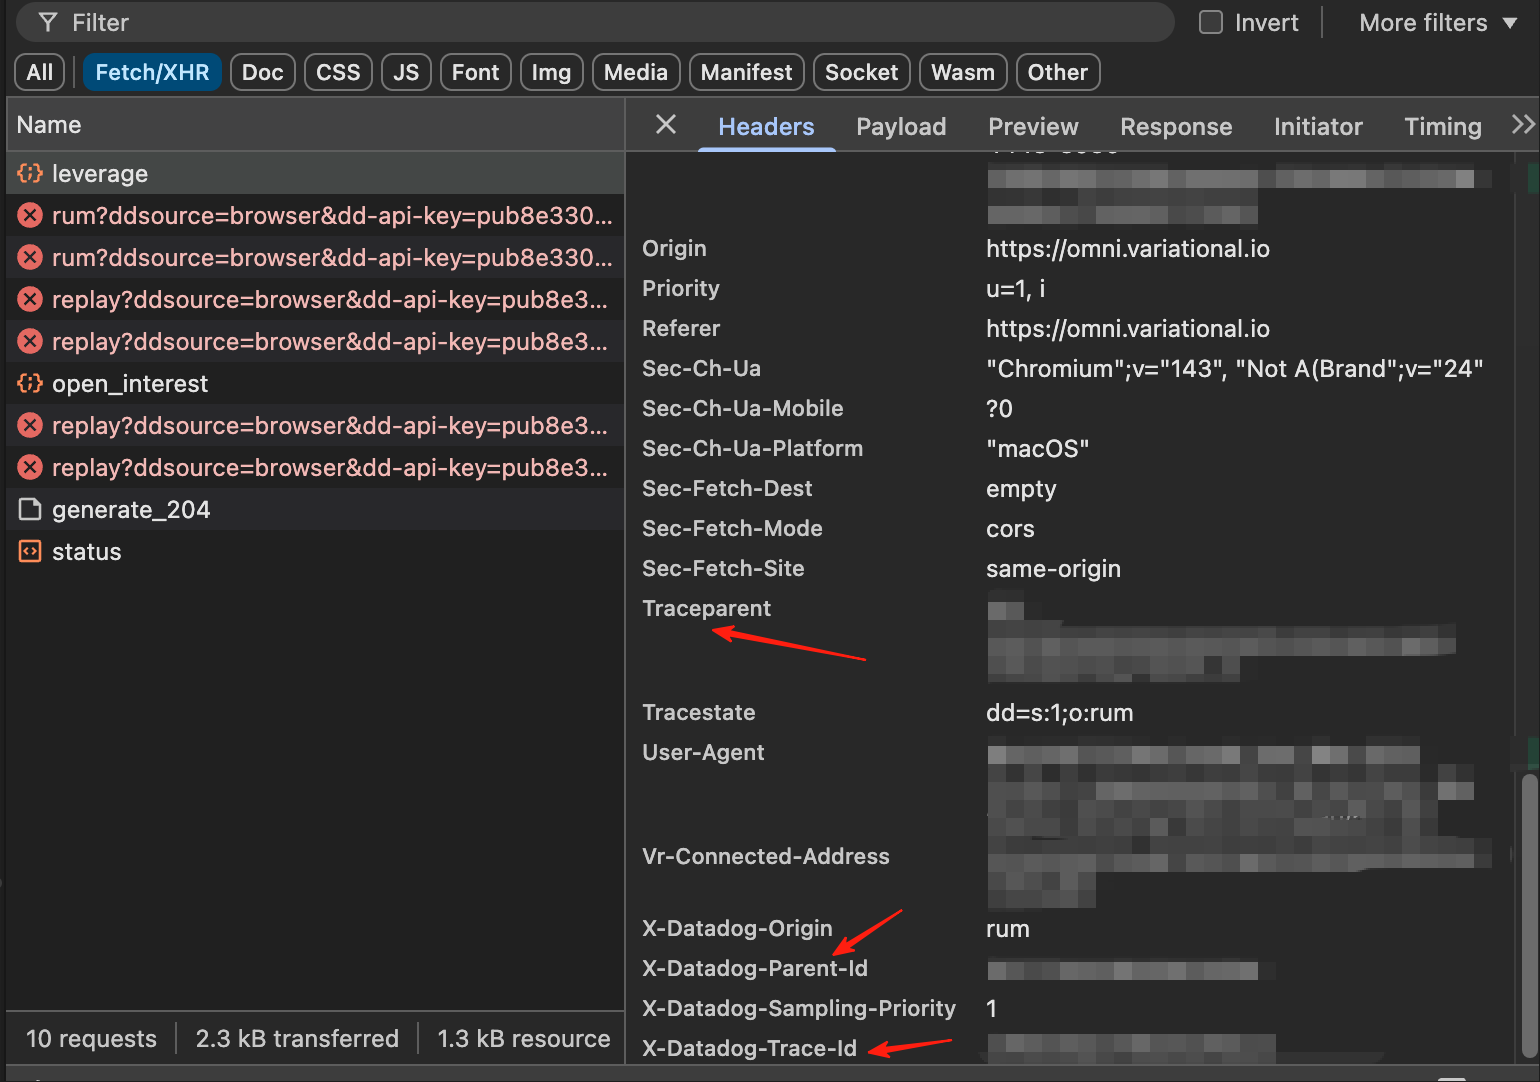Select the status request row

(315, 551)
